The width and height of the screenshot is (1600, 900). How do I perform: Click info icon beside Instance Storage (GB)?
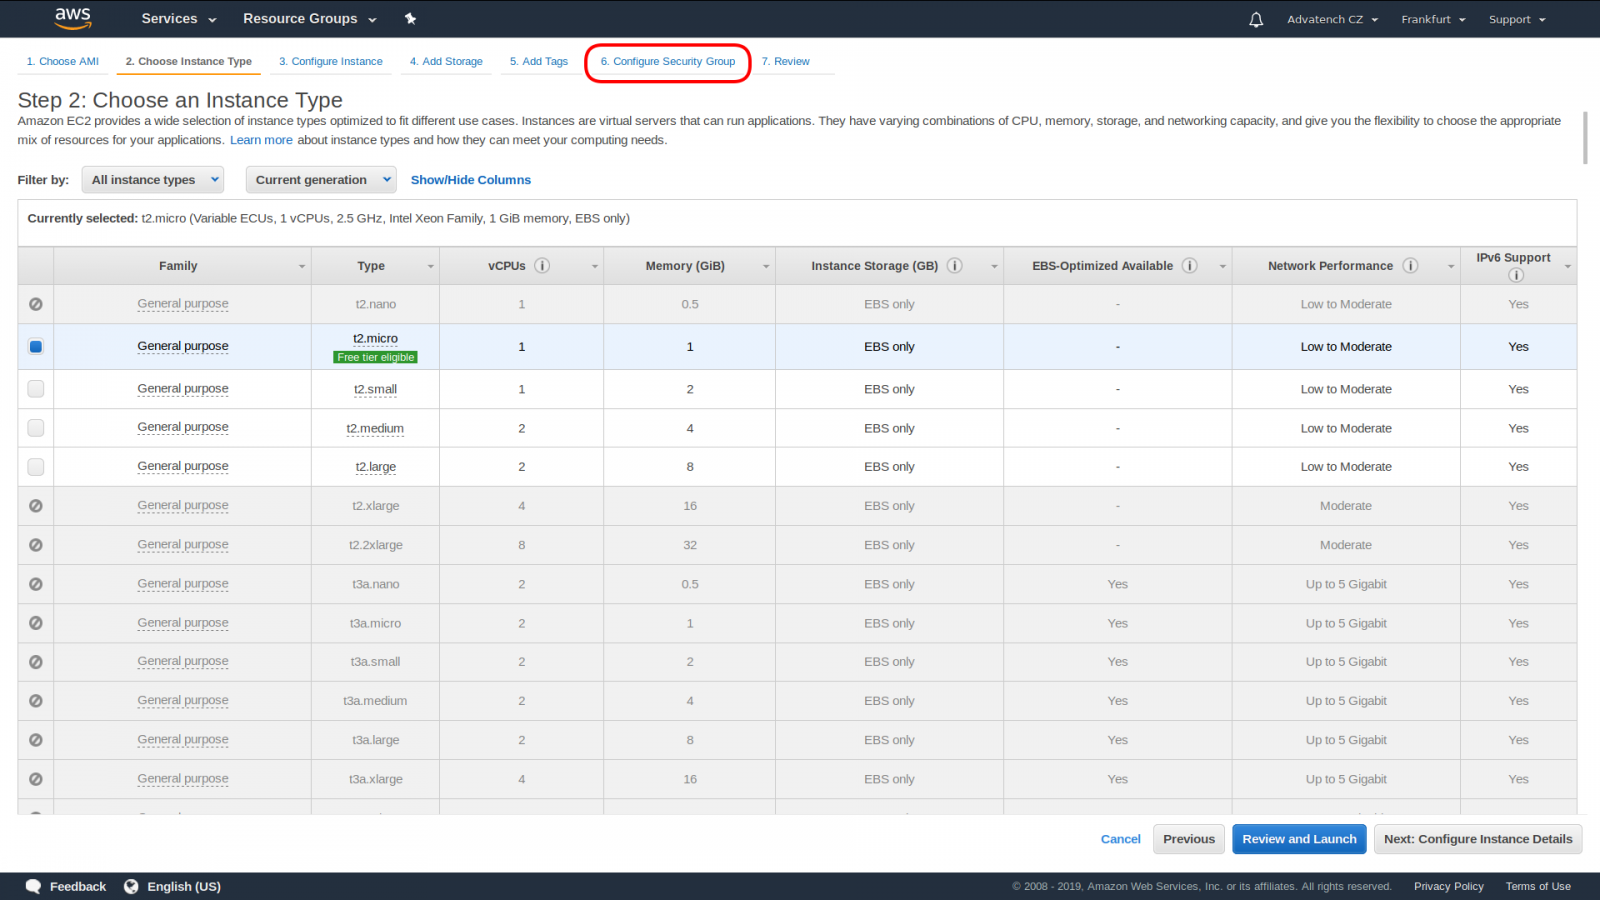click(955, 266)
